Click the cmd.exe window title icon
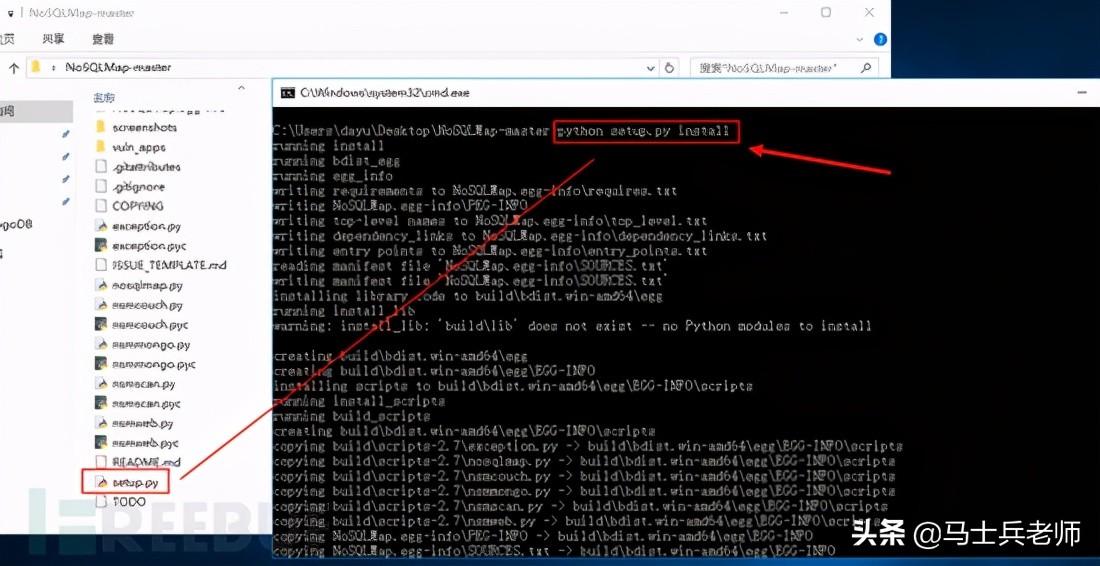The width and height of the screenshot is (1100, 566). click(x=287, y=93)
